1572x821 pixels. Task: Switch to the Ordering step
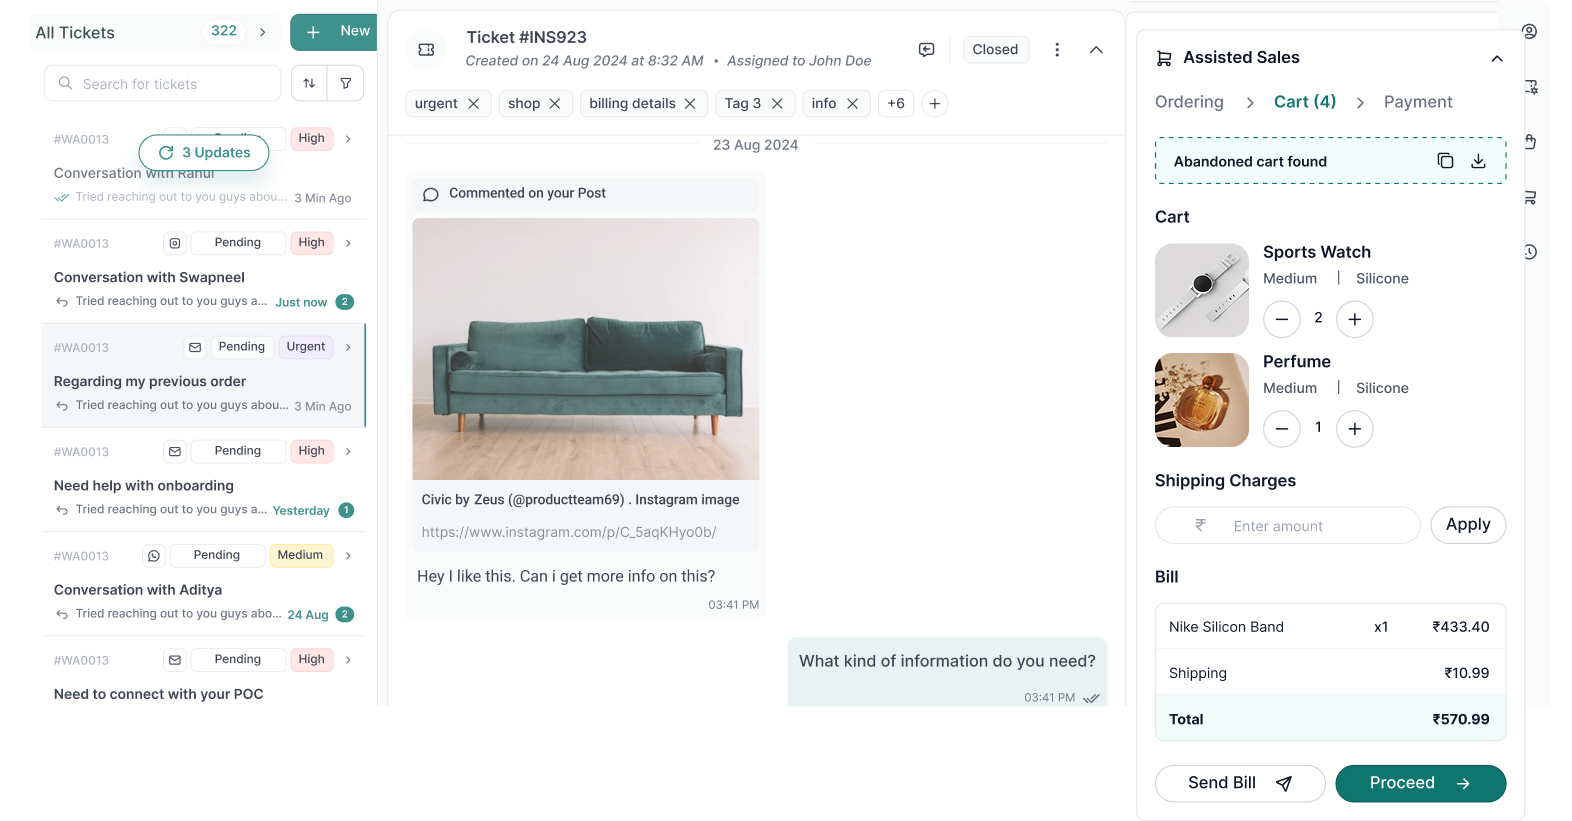[1189, 102]
